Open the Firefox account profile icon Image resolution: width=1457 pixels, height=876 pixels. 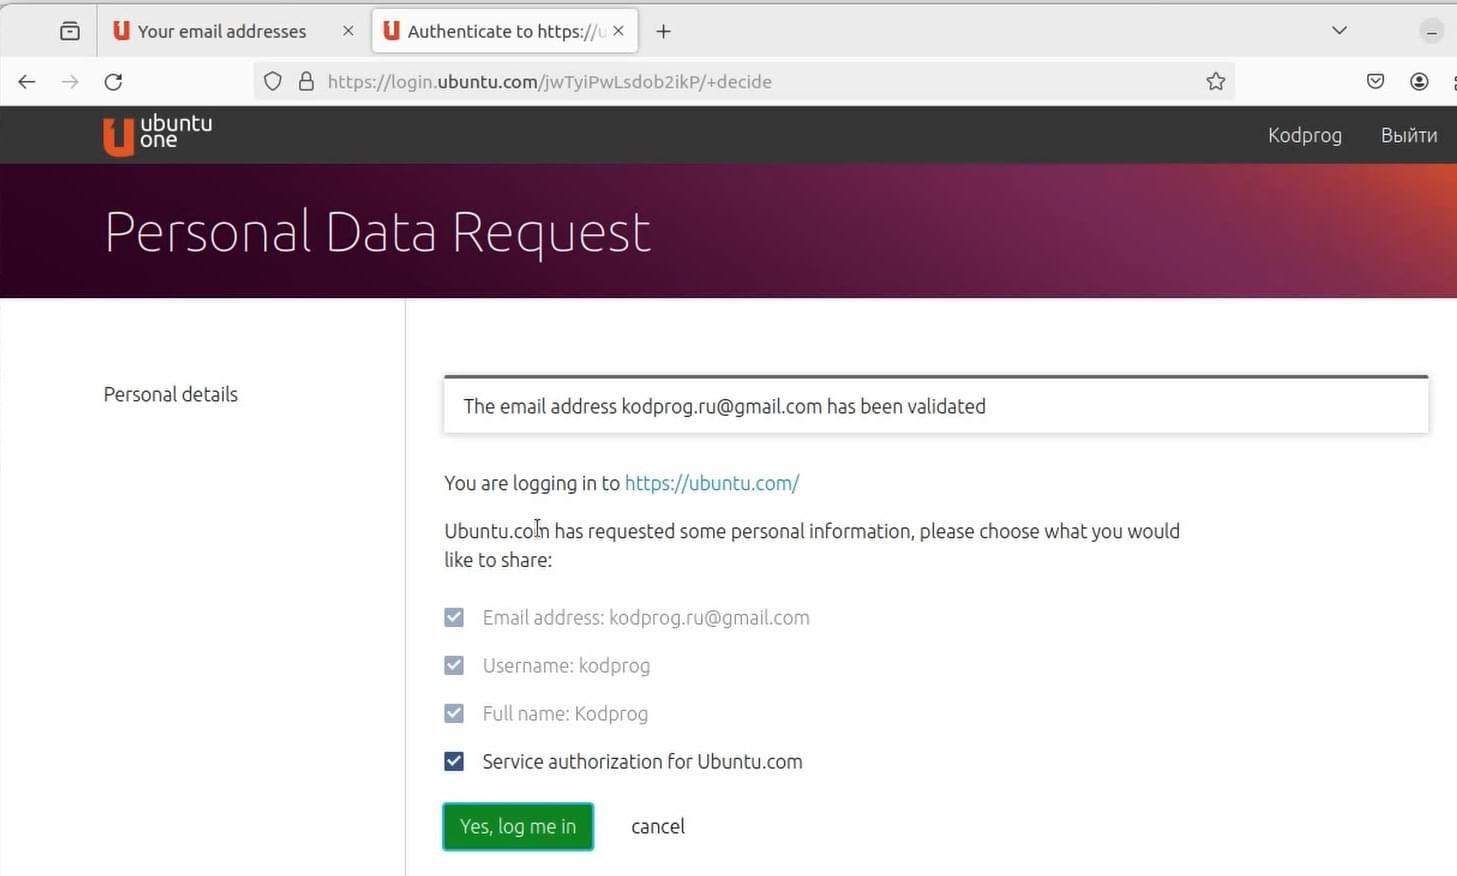point(1419,82)
